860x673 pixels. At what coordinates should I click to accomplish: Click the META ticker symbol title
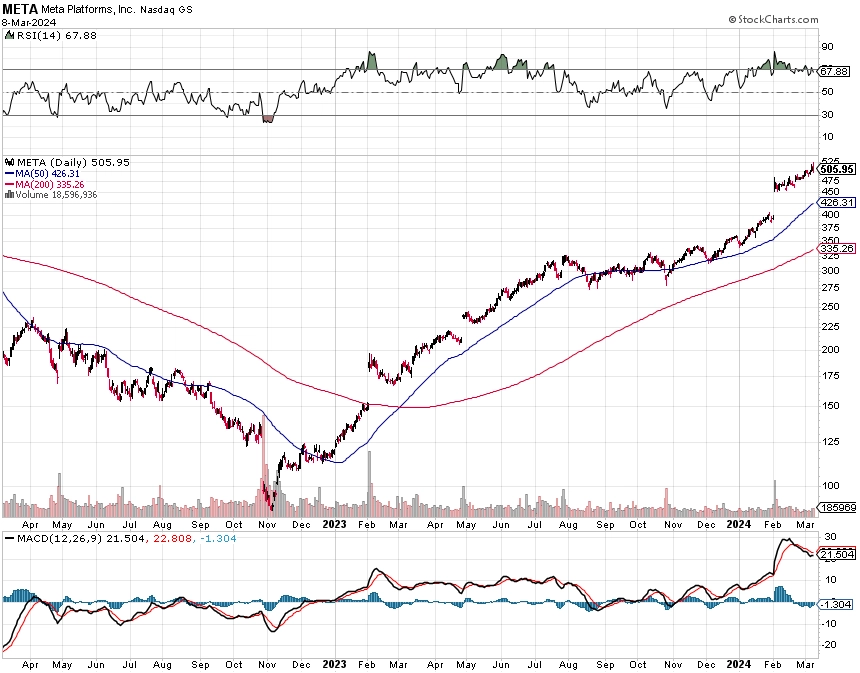point(20,9)
